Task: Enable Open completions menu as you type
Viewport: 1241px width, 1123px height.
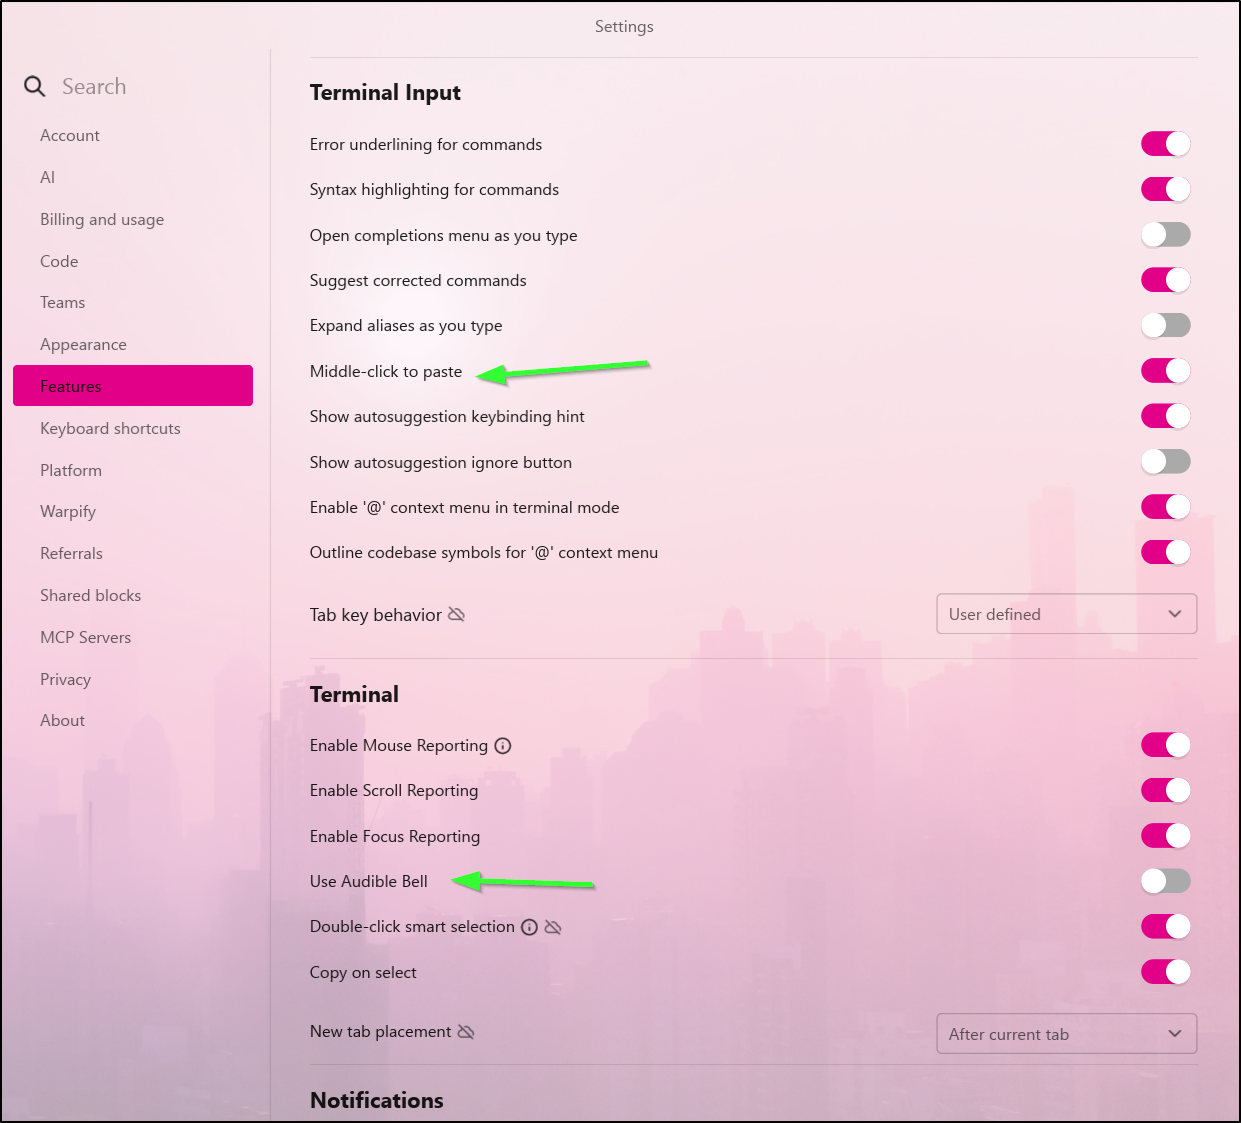Action: 1165,234
